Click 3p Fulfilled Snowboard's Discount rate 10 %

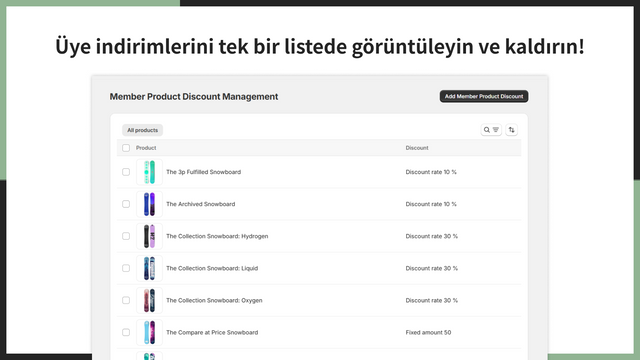coord(431,172)
